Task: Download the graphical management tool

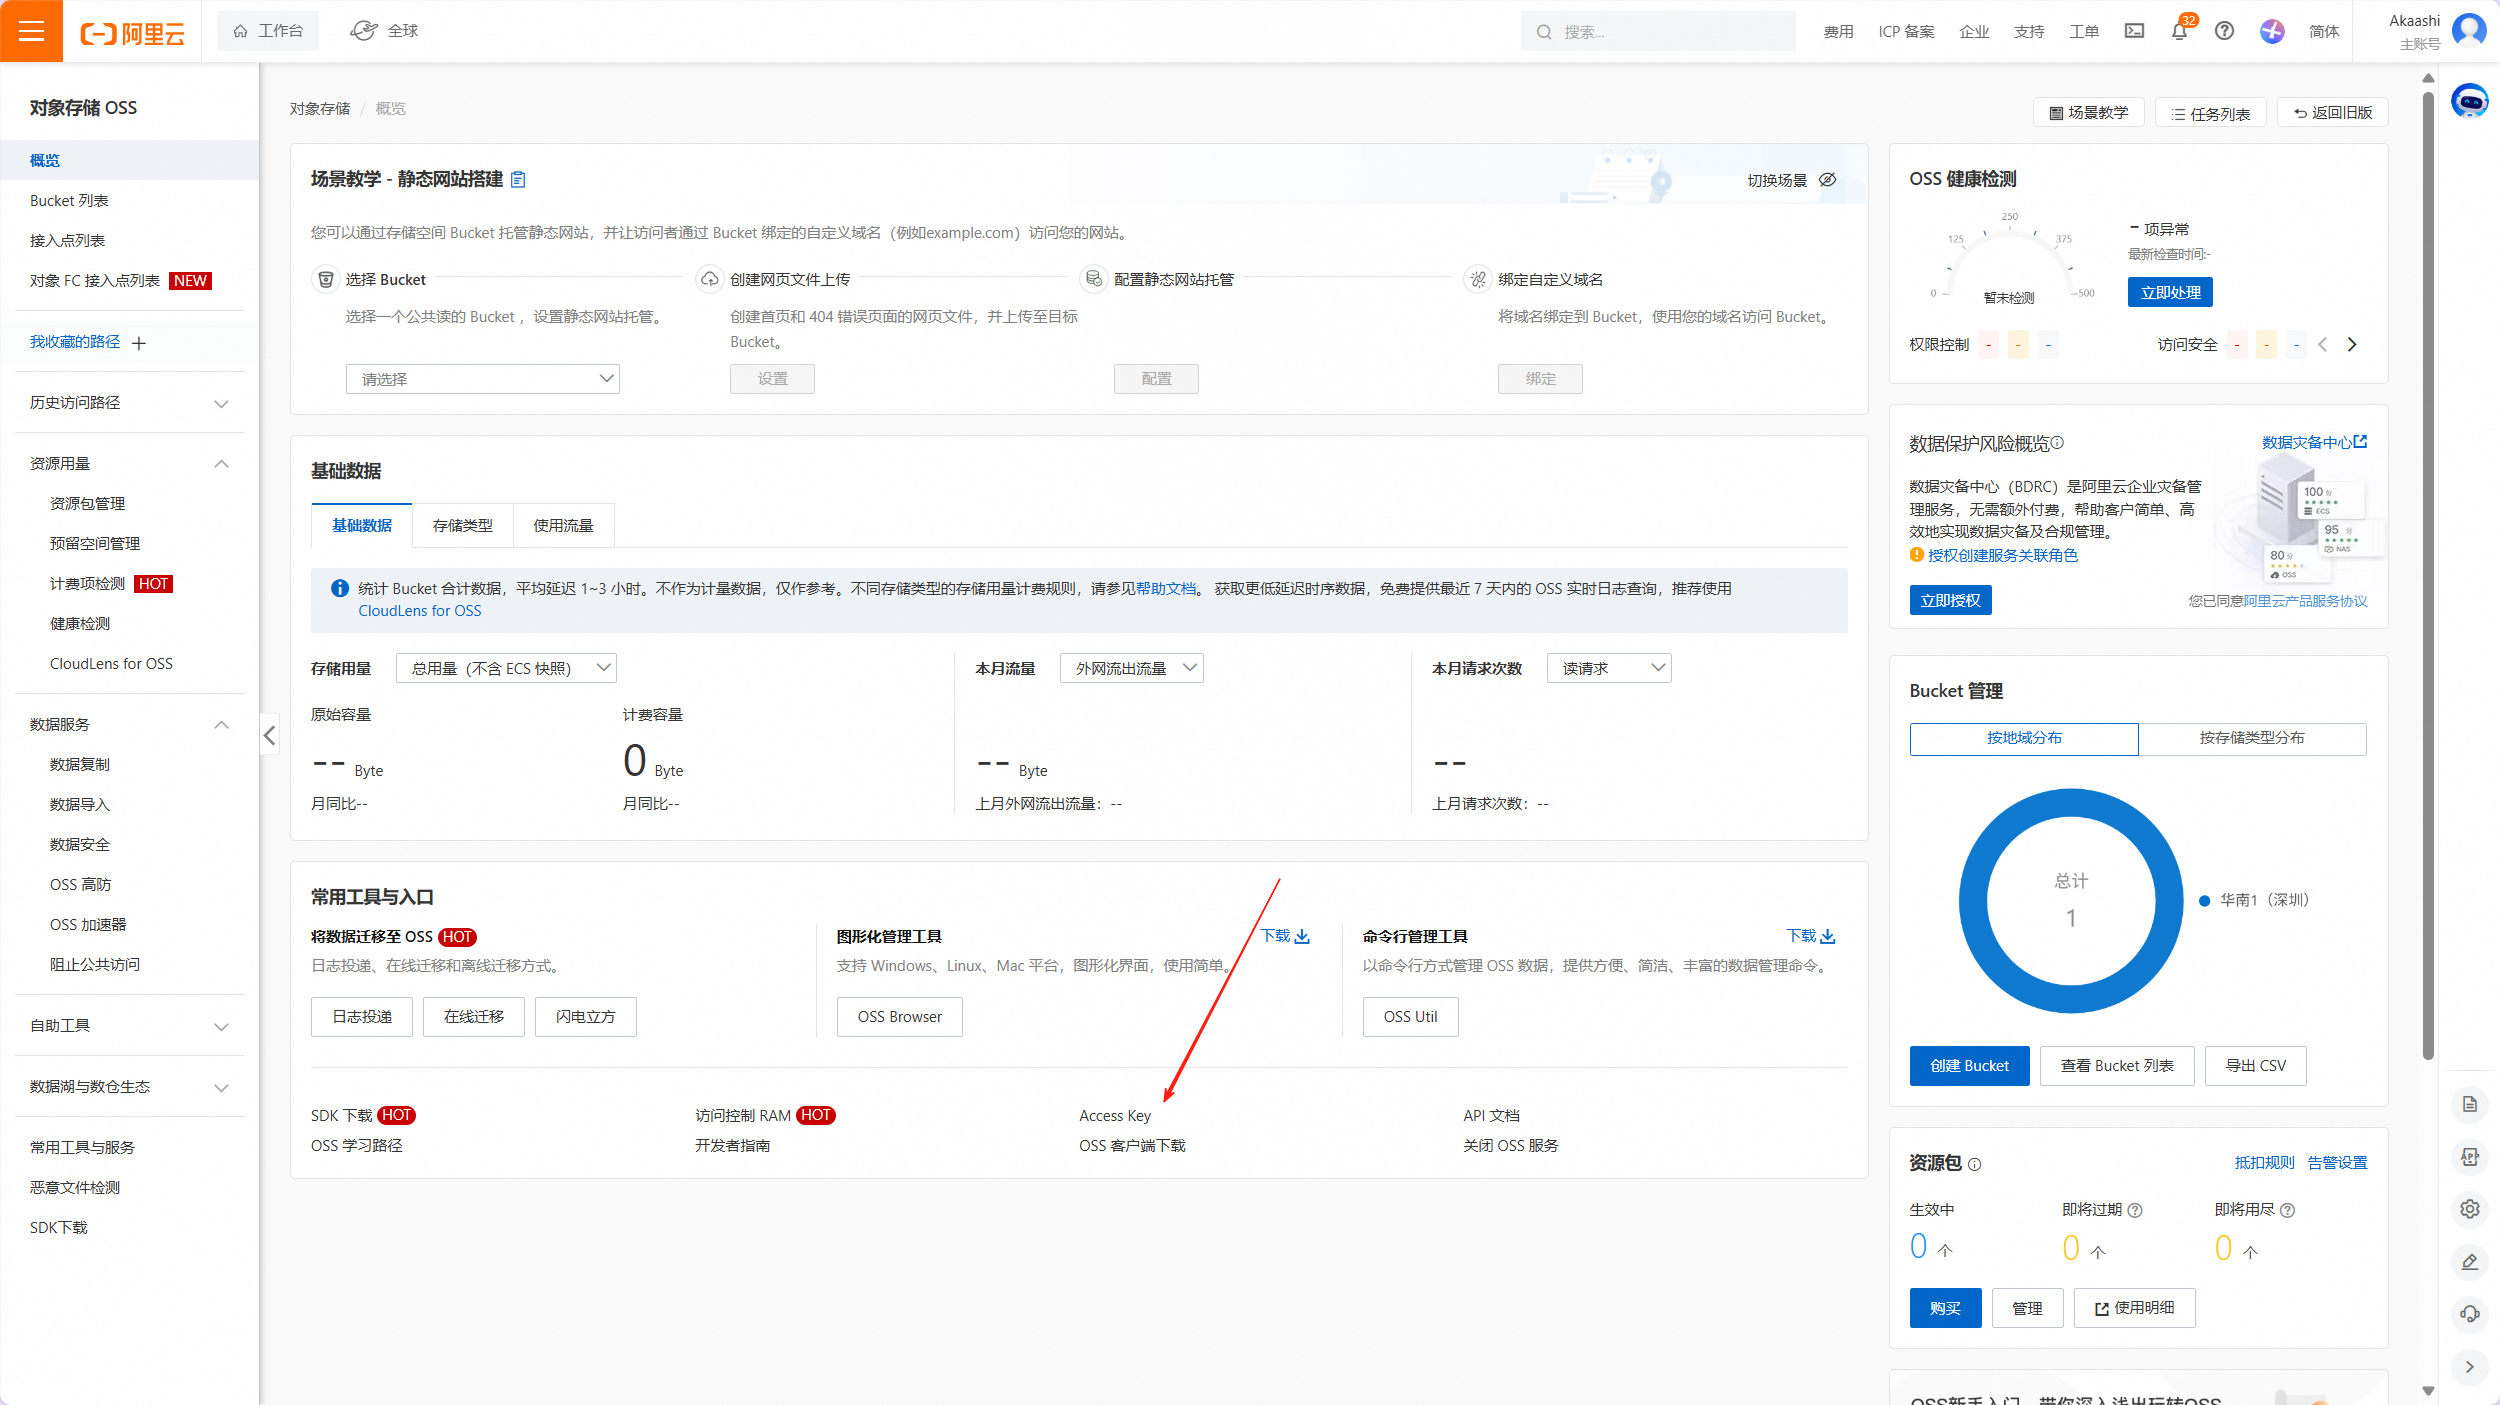Action: pos(1285,936)
